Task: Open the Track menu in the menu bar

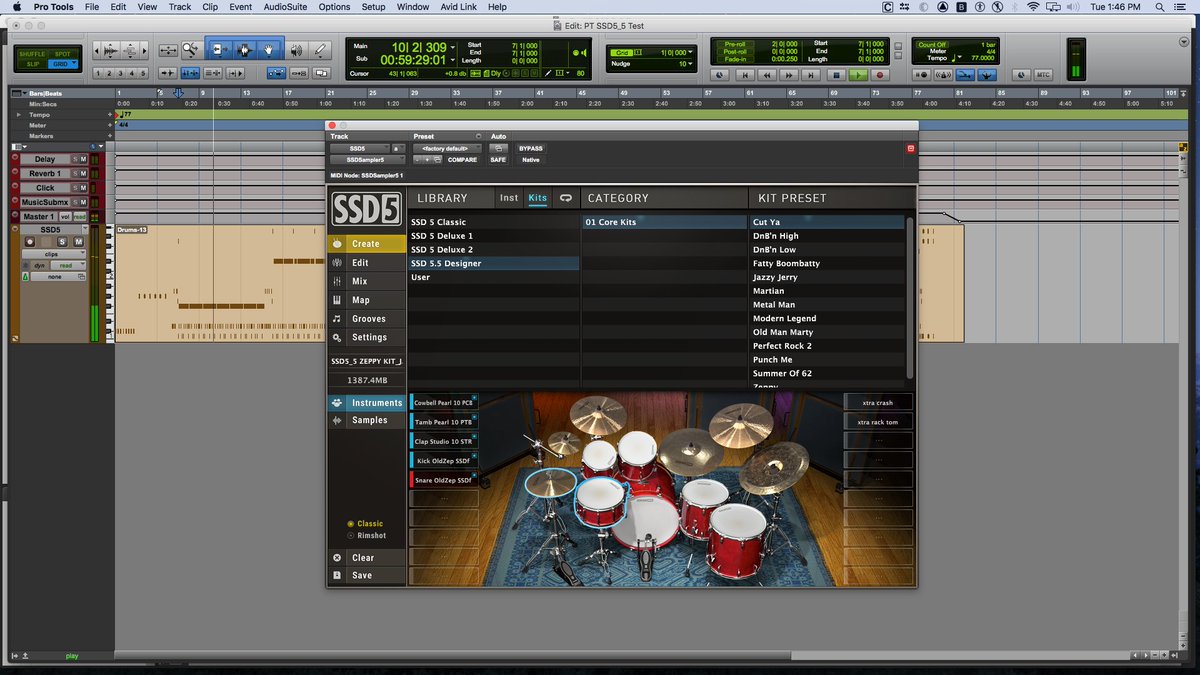Action: click(179, 7)
